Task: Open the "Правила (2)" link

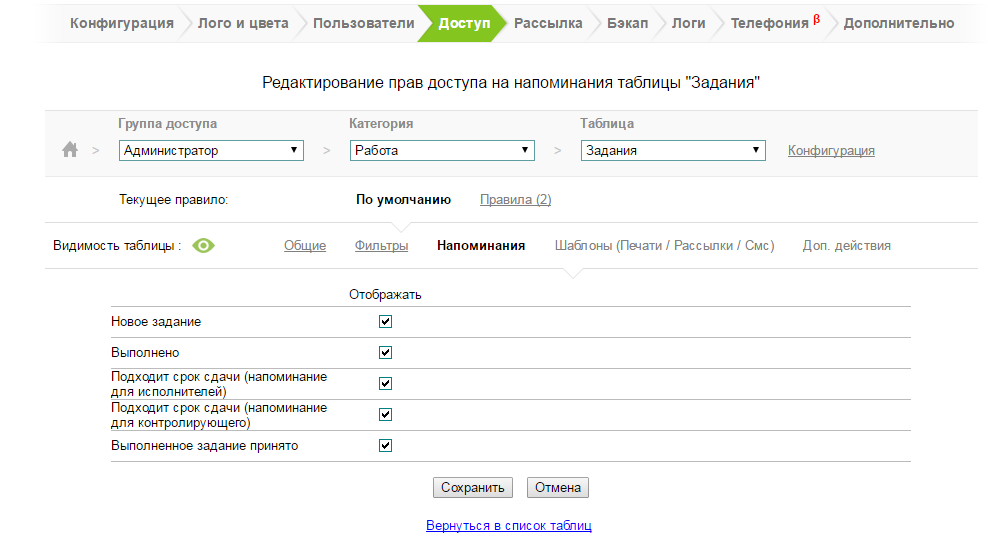Action: (x=515, y=200)
